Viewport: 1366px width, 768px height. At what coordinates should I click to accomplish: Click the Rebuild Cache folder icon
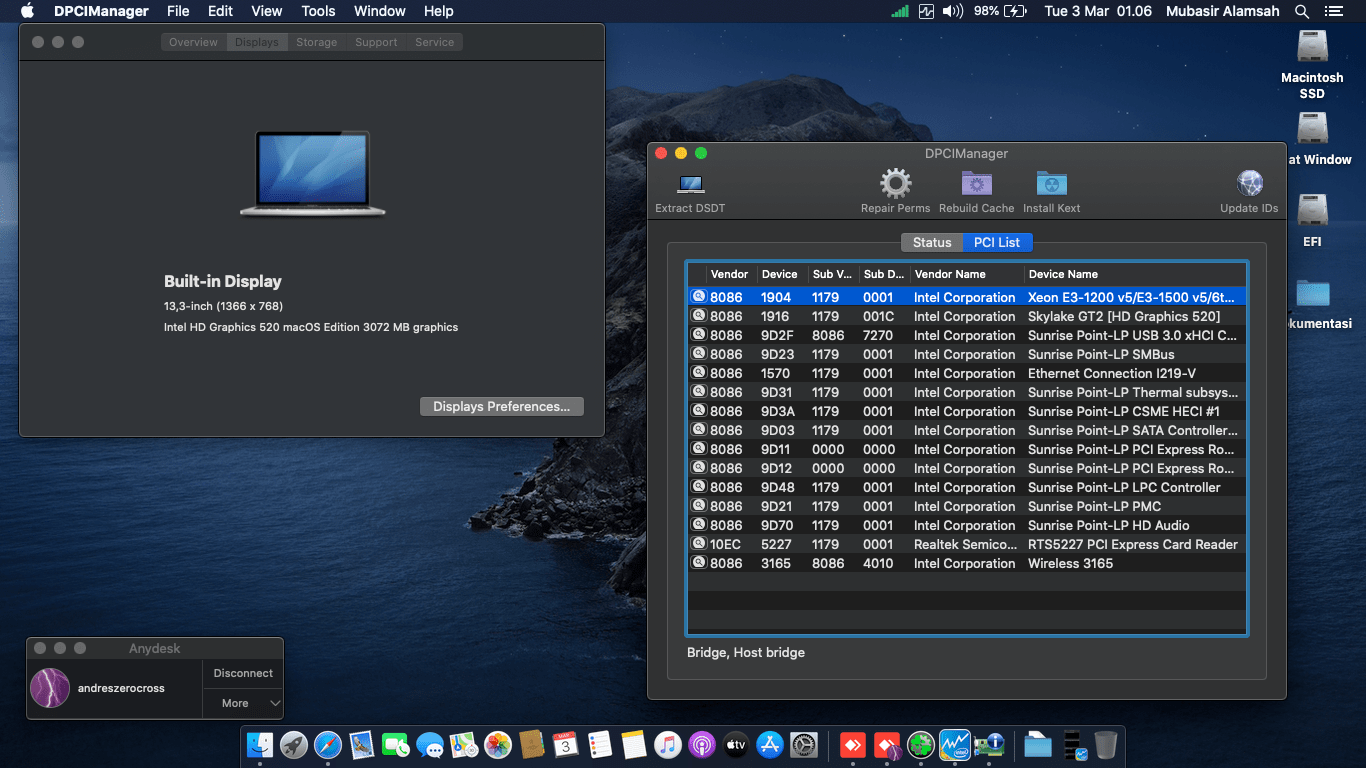pyautogui.click(x=977, y=184)
